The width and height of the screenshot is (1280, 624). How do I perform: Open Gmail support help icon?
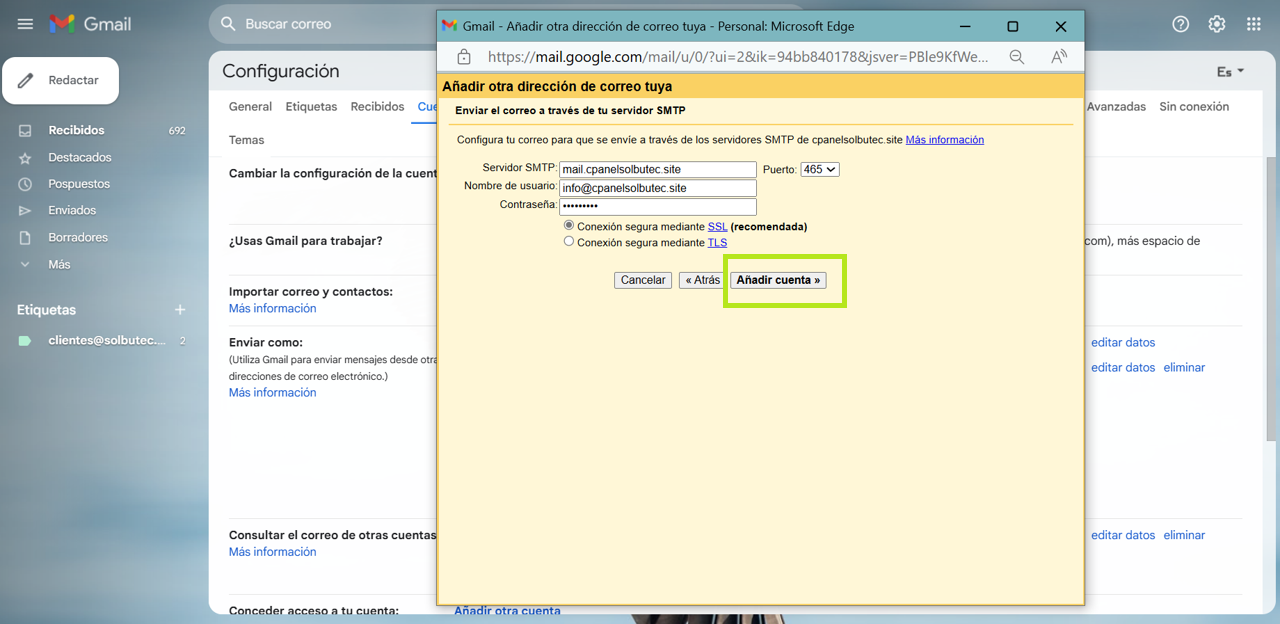(1180, 24)
